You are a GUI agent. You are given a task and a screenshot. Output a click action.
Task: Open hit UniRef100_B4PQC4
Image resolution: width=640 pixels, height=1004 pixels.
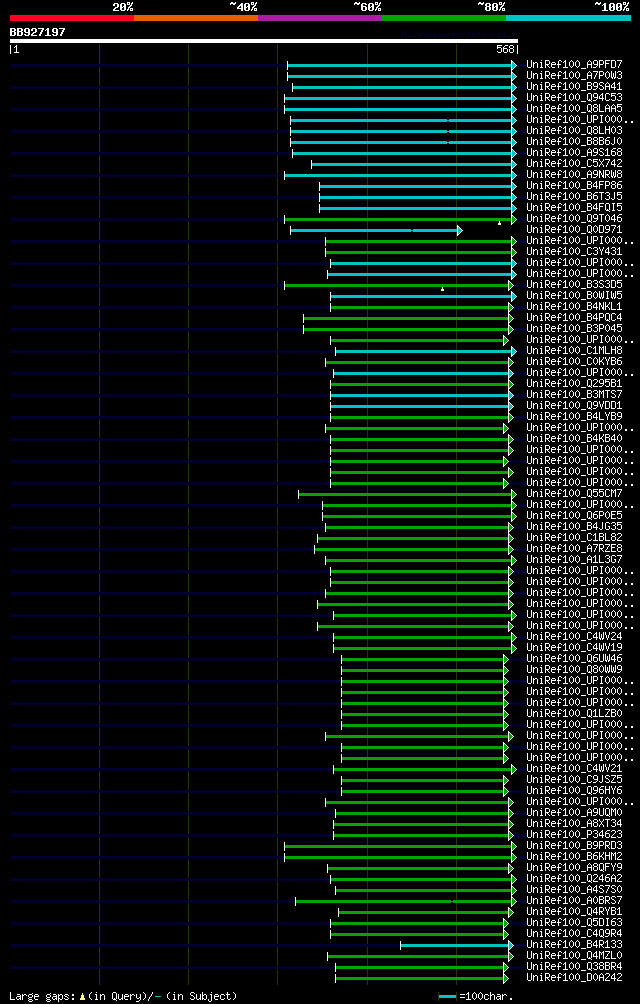pyautogui.click(x=574, y=318)
